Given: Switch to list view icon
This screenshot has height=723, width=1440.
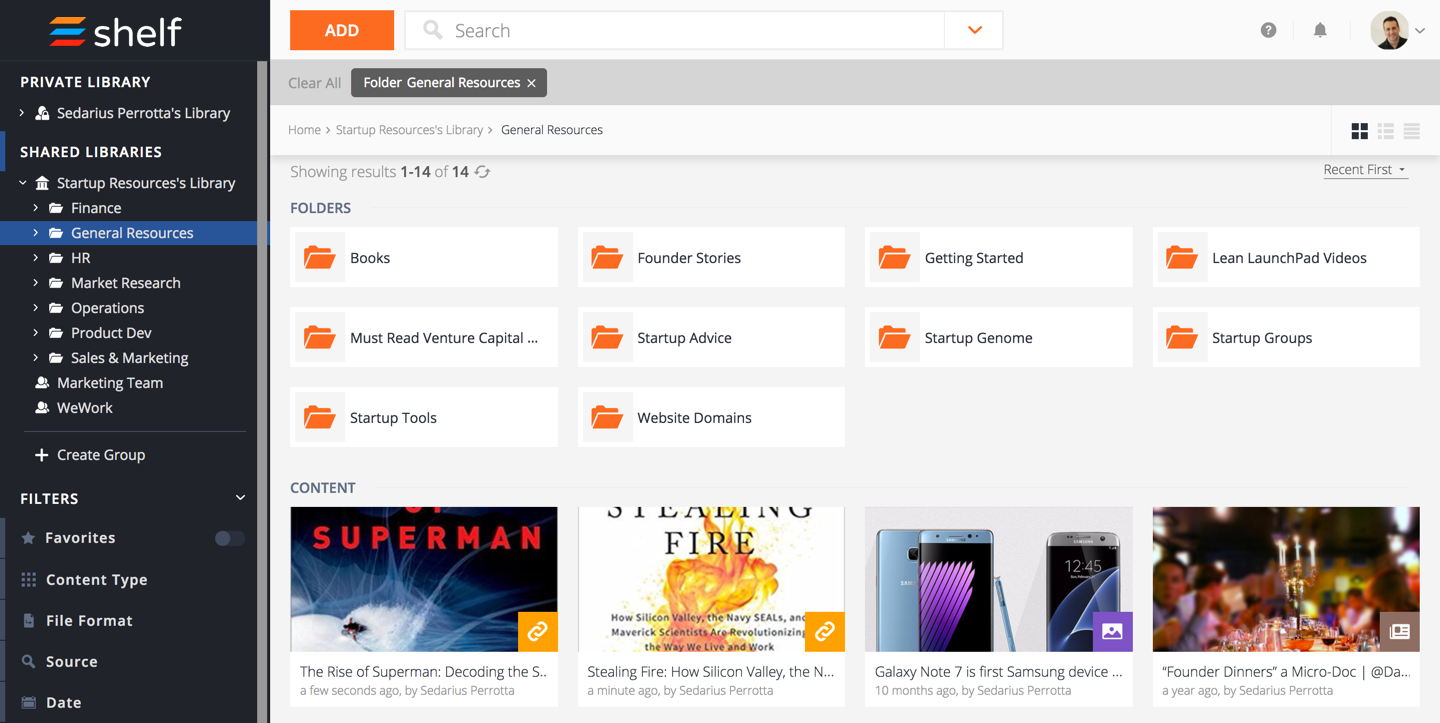Looking at the screenshot, I should click(x=1385, y=131).
